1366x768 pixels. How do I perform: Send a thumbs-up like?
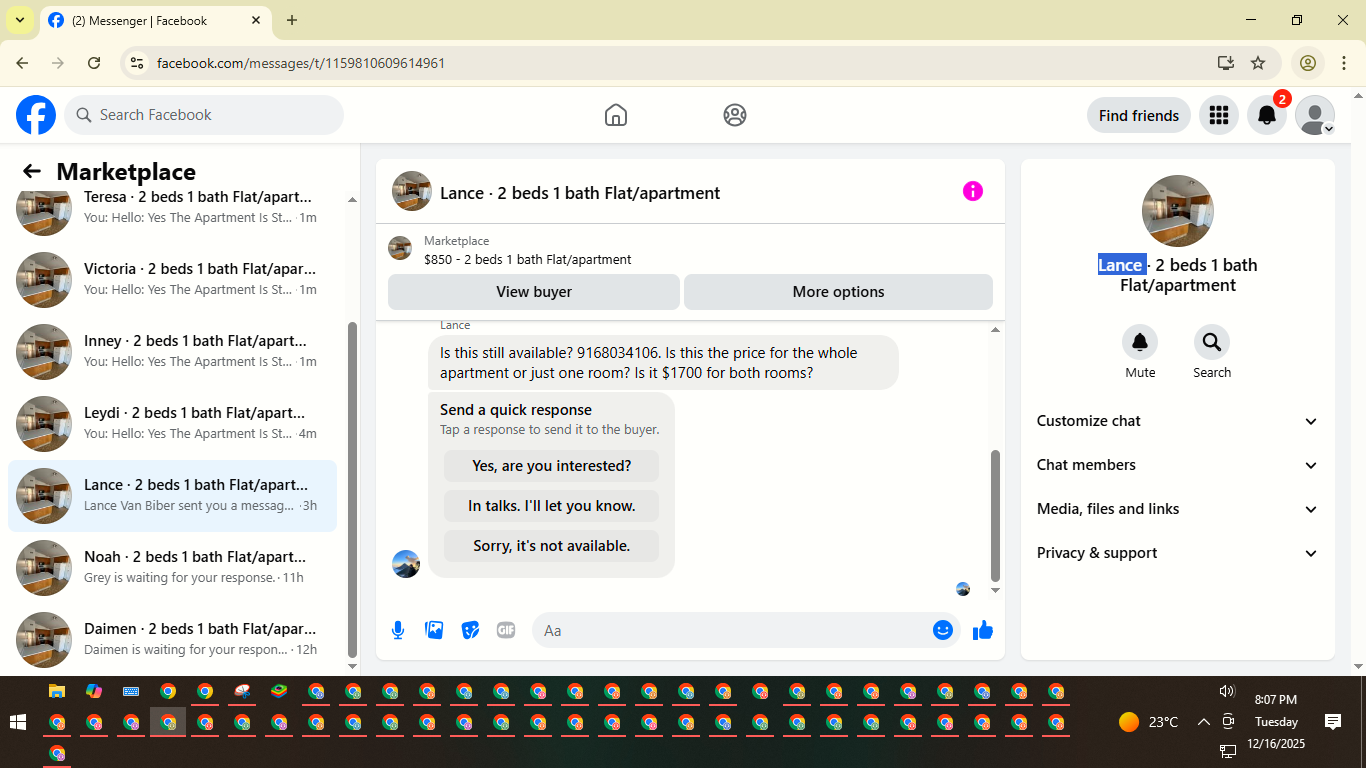(x=983, y=630)
